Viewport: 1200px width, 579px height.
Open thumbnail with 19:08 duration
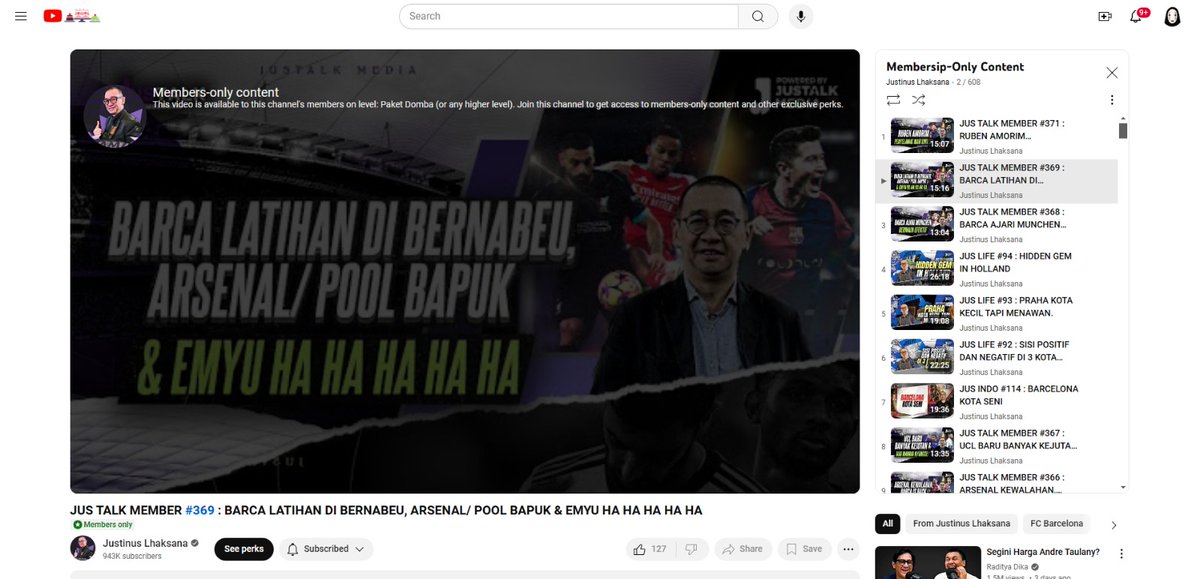click(x=921, y=312)
